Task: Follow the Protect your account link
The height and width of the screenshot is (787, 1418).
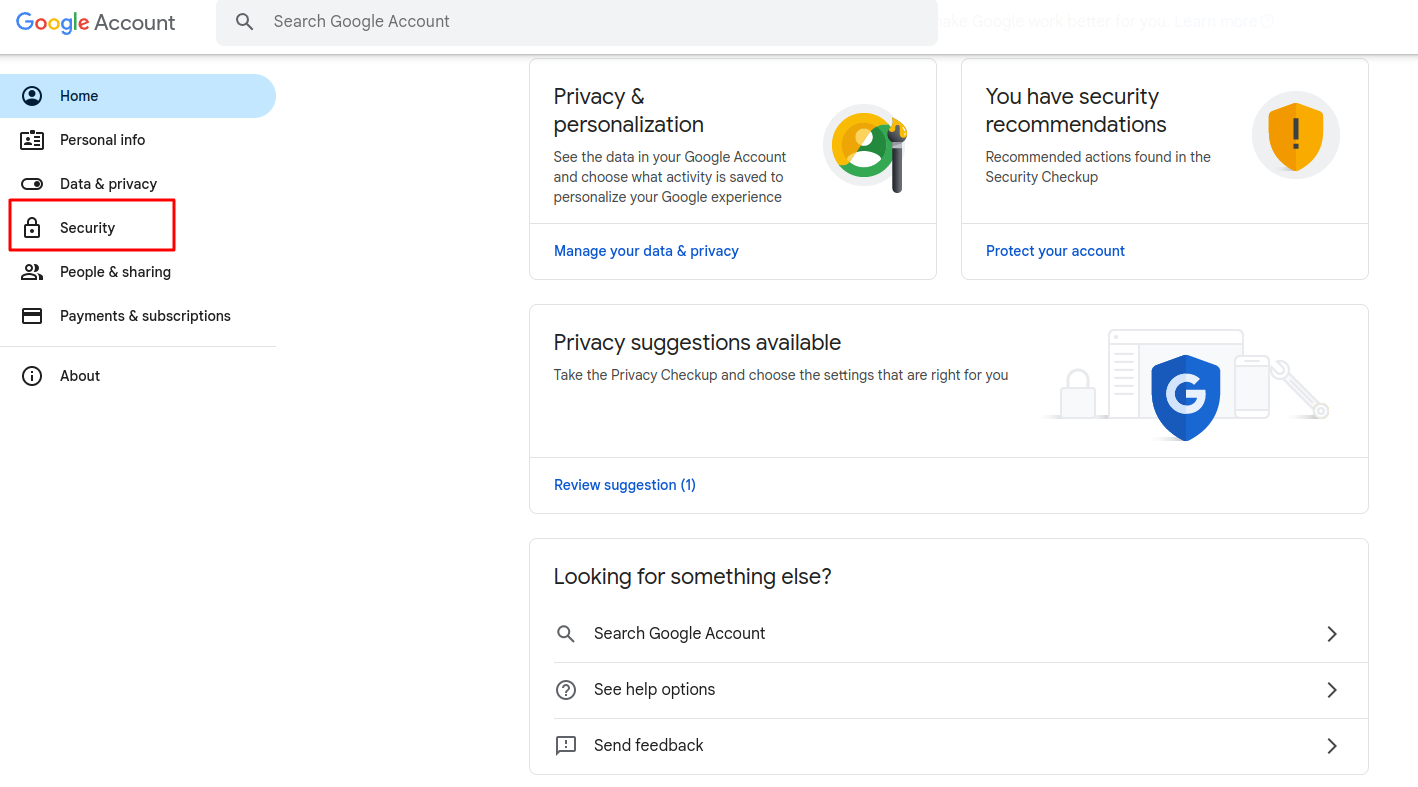Action: 1055,251
